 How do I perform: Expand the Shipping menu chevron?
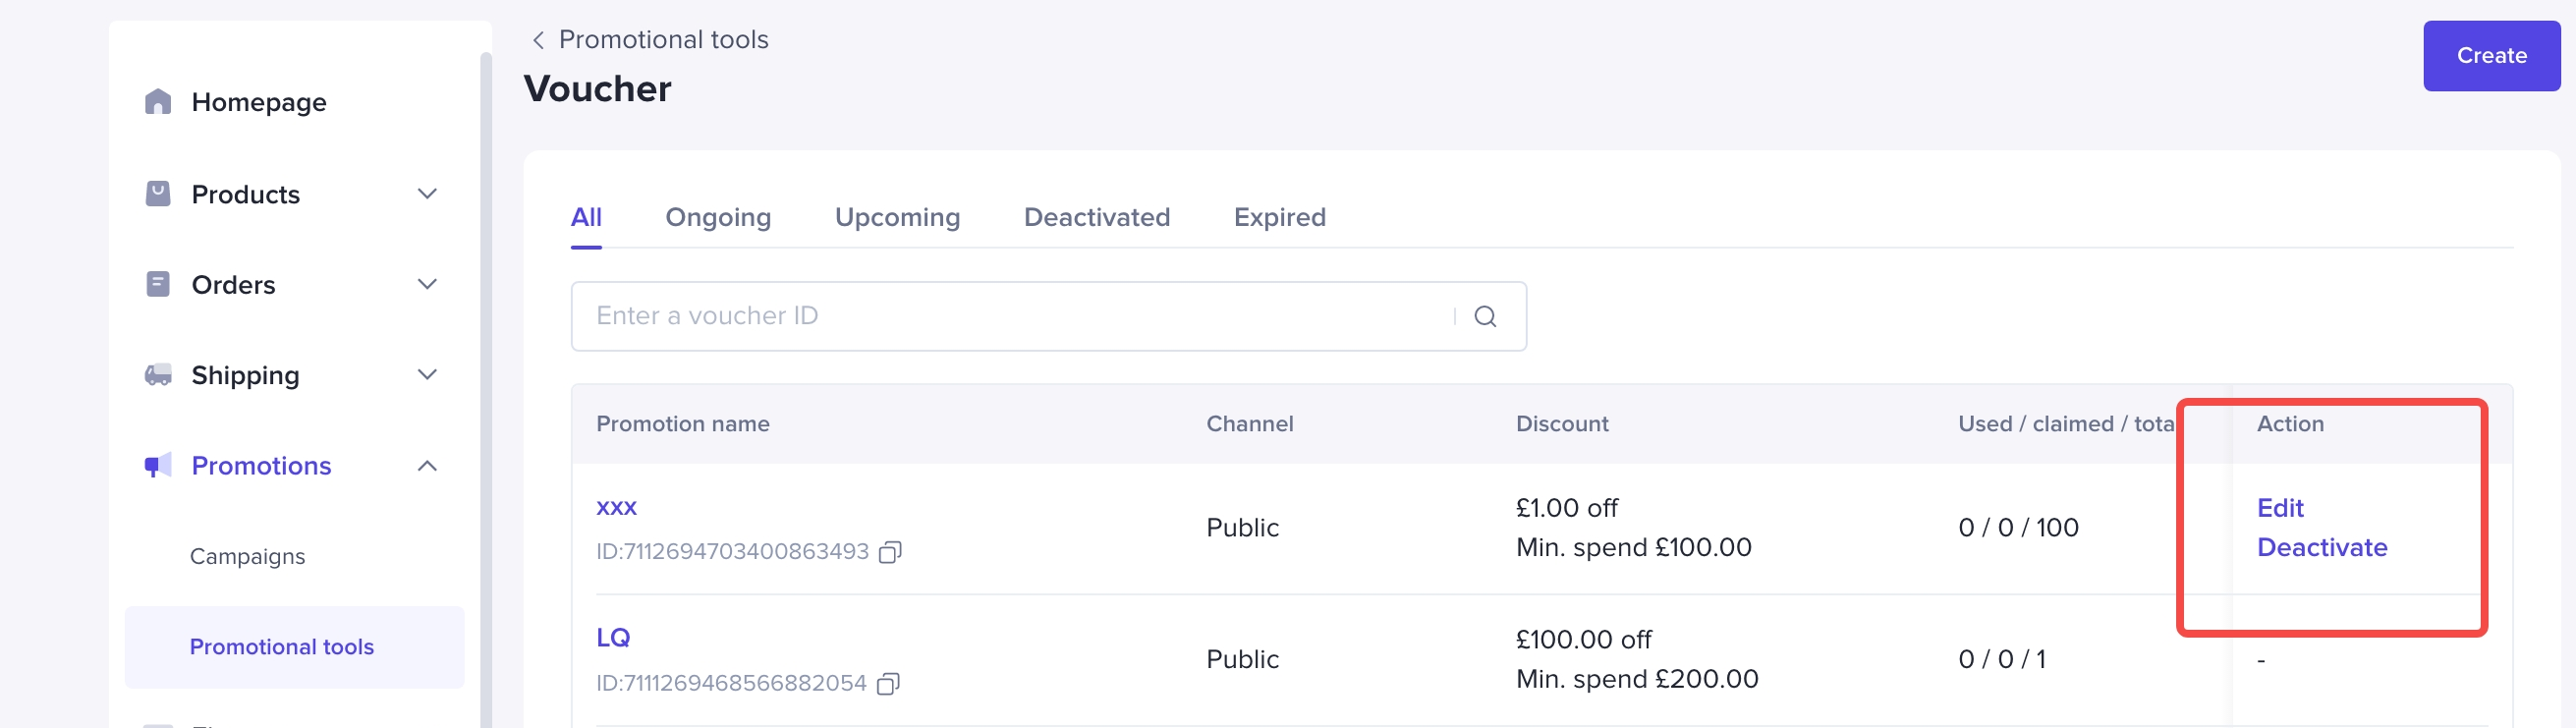pos(427,375)
